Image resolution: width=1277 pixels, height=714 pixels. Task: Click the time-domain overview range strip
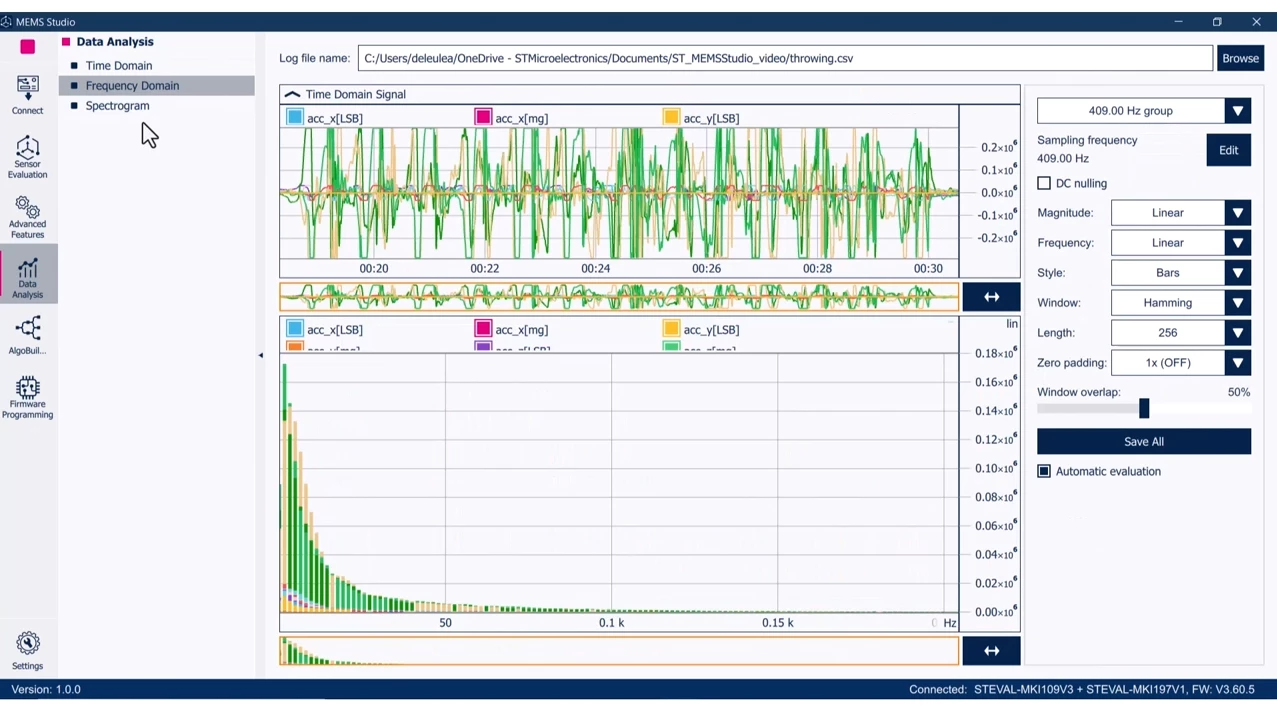(619, 297)
